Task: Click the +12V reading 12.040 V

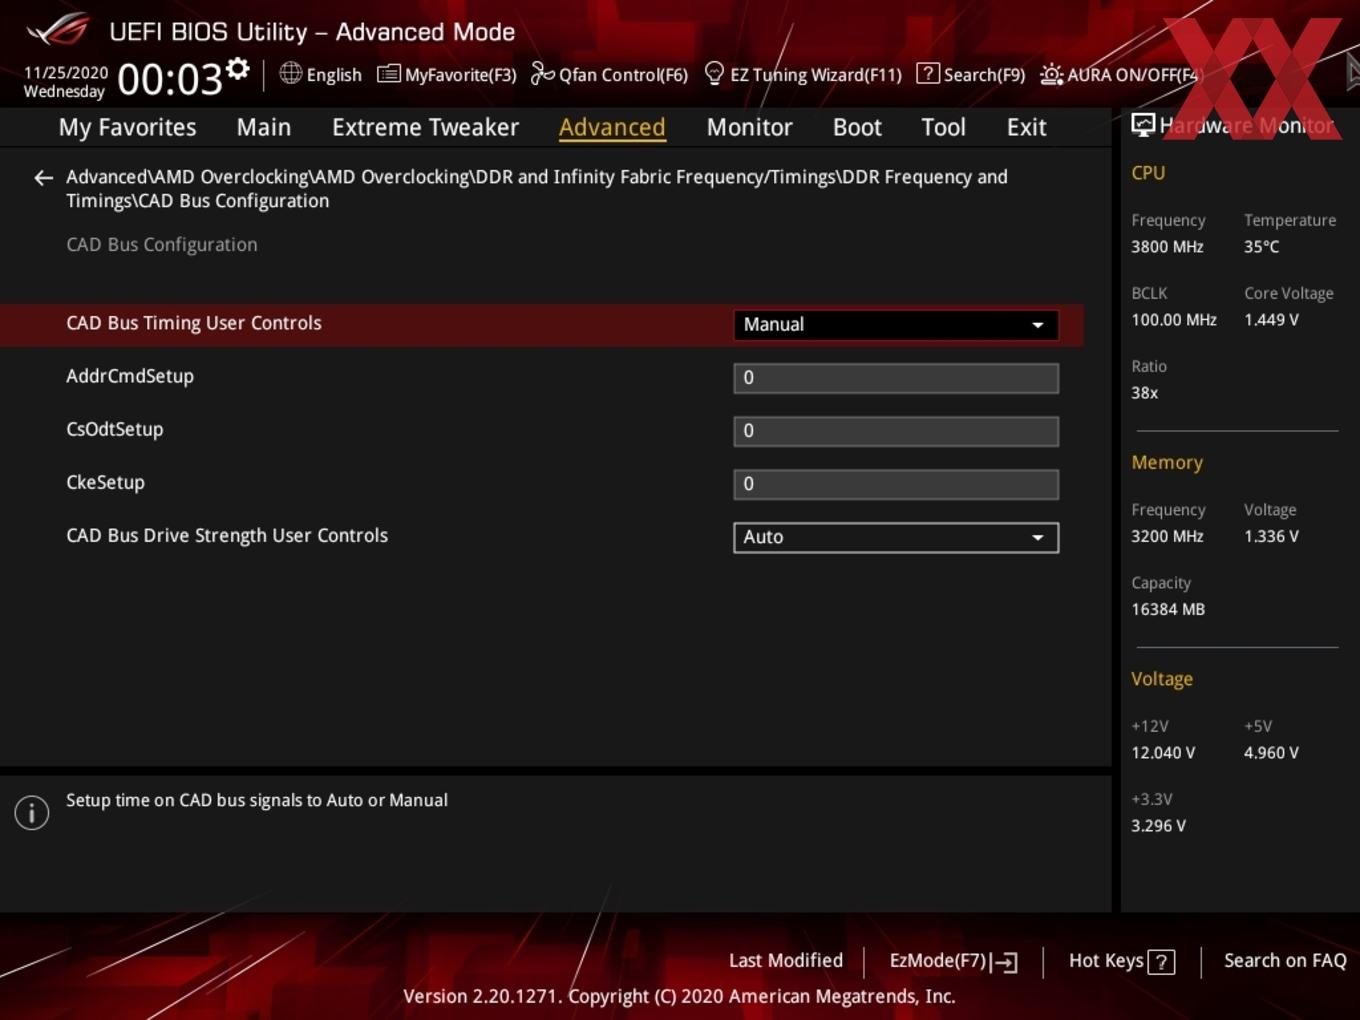Action: click(x=1163, y=753)
